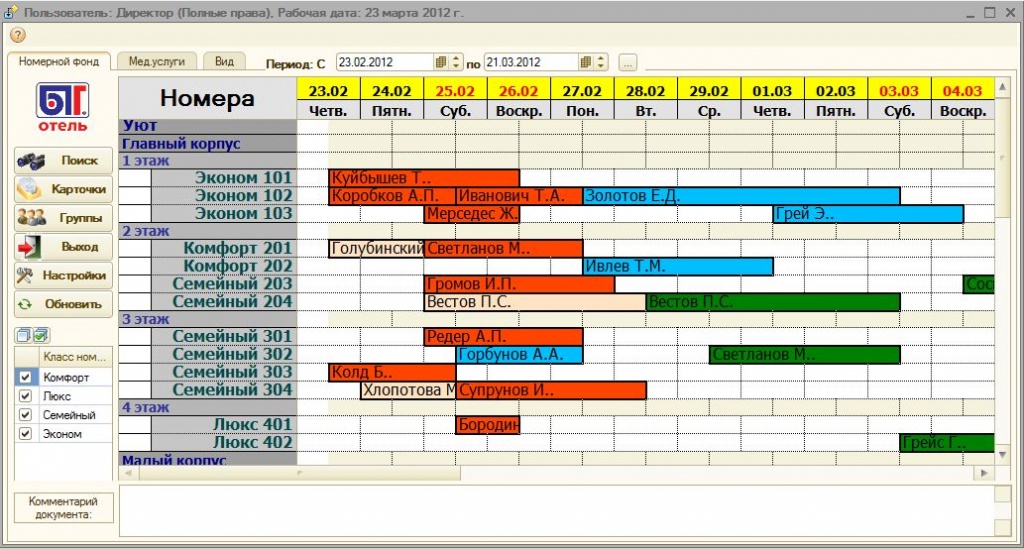Adjust end date with the spinner arrows
1024x549 pixels.
(601, 63)
